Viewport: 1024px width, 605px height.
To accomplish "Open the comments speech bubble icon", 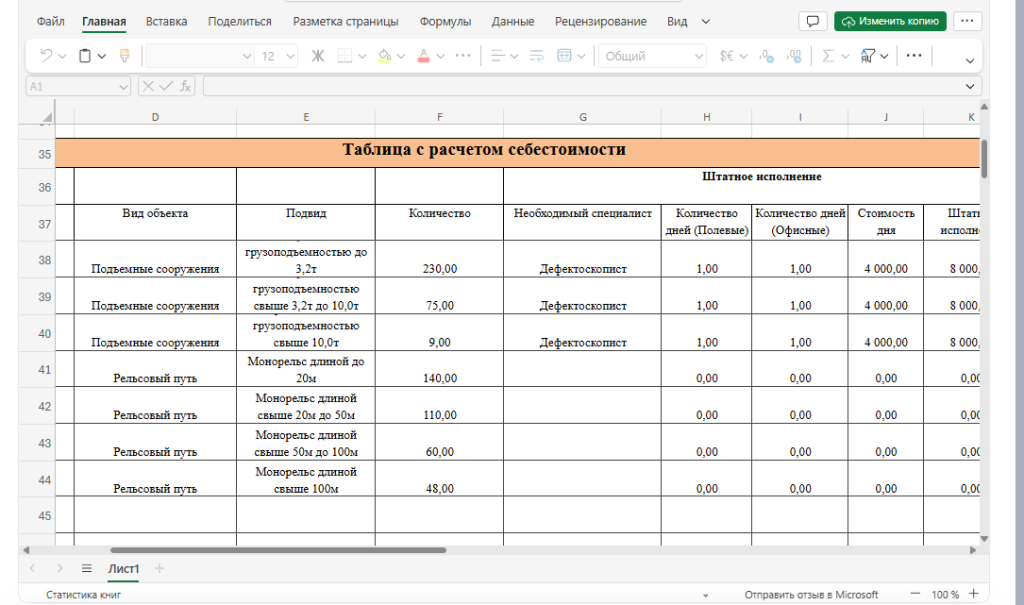I will click(x=813, y=21).
